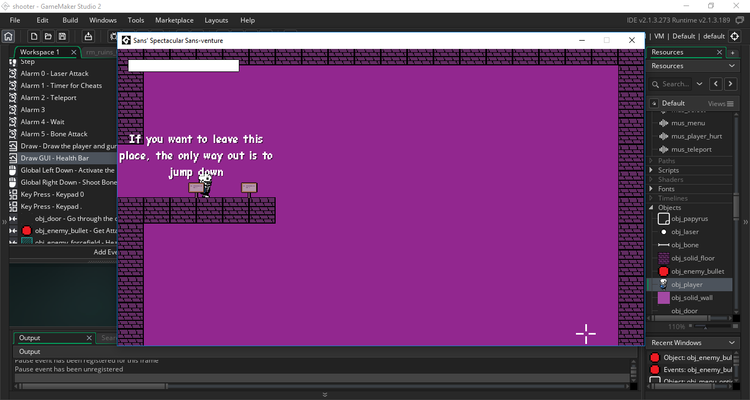Open Key Press - Keypad . event
Image resolution: width=750 pixels, height=400 pixels.
click(x=51, y=207)
